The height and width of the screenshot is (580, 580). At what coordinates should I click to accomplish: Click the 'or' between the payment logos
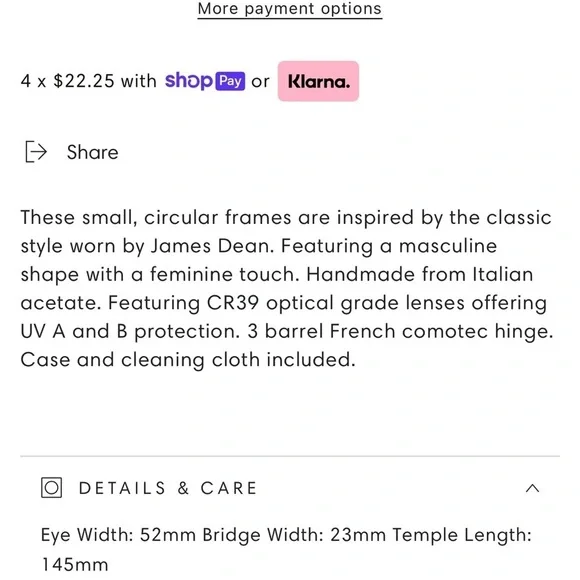(x=260, y=82)
